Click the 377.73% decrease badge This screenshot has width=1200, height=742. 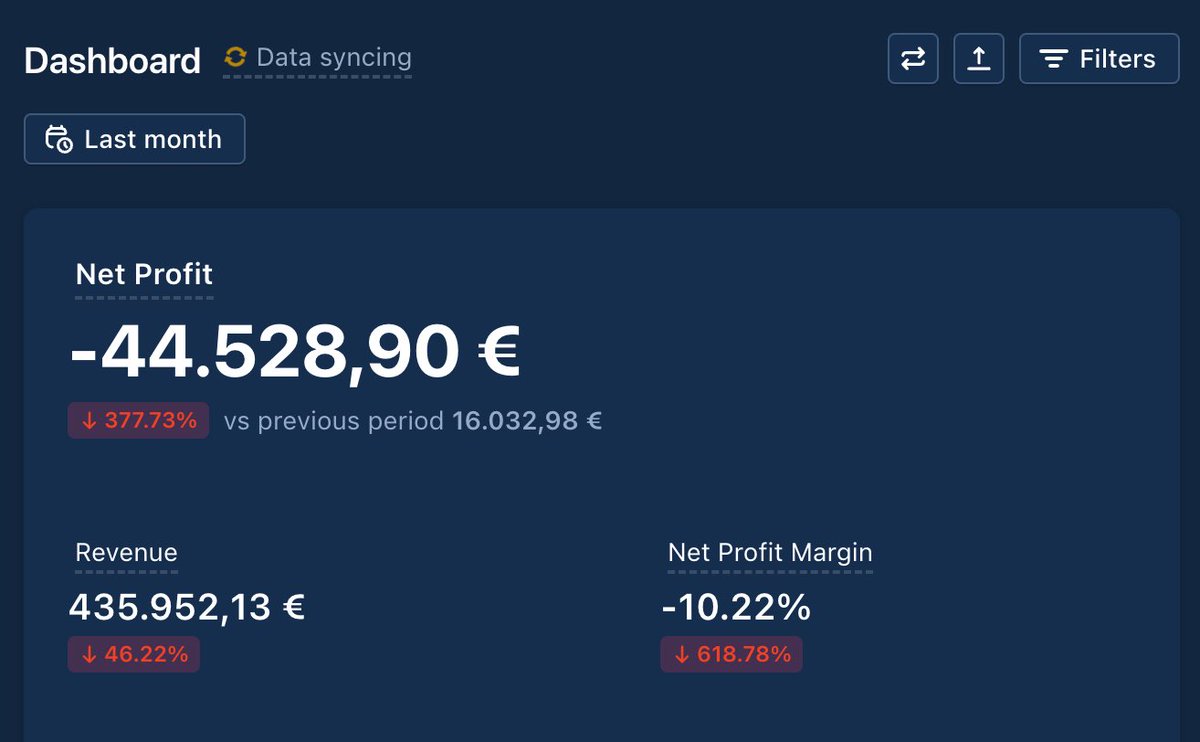point(138,421)
